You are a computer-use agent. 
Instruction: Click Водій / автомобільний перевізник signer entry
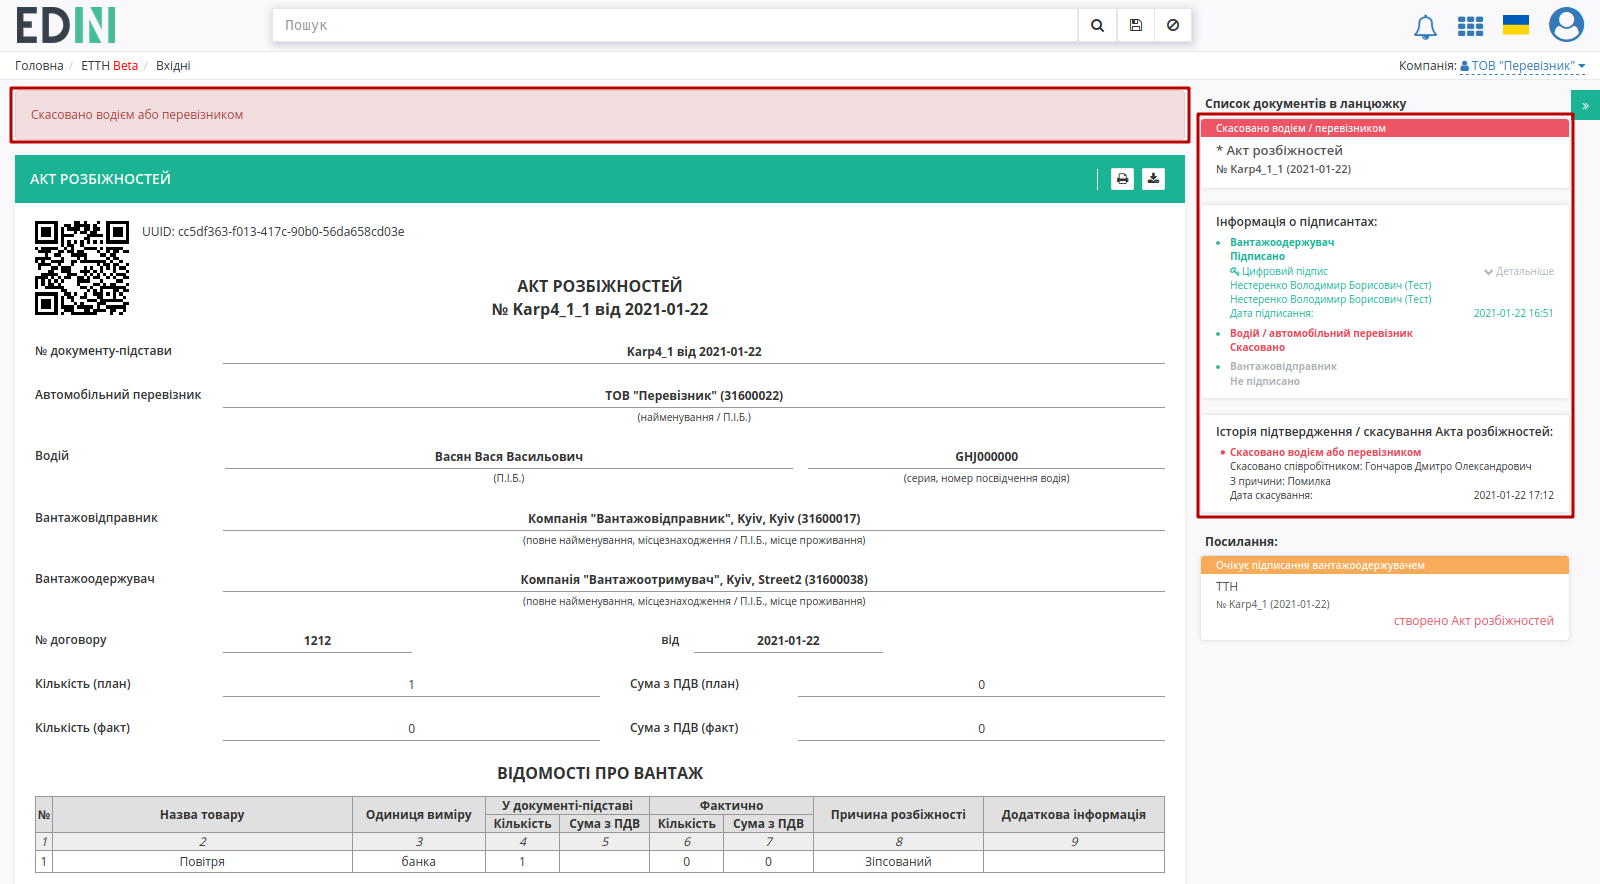[x=1321, y=334]
